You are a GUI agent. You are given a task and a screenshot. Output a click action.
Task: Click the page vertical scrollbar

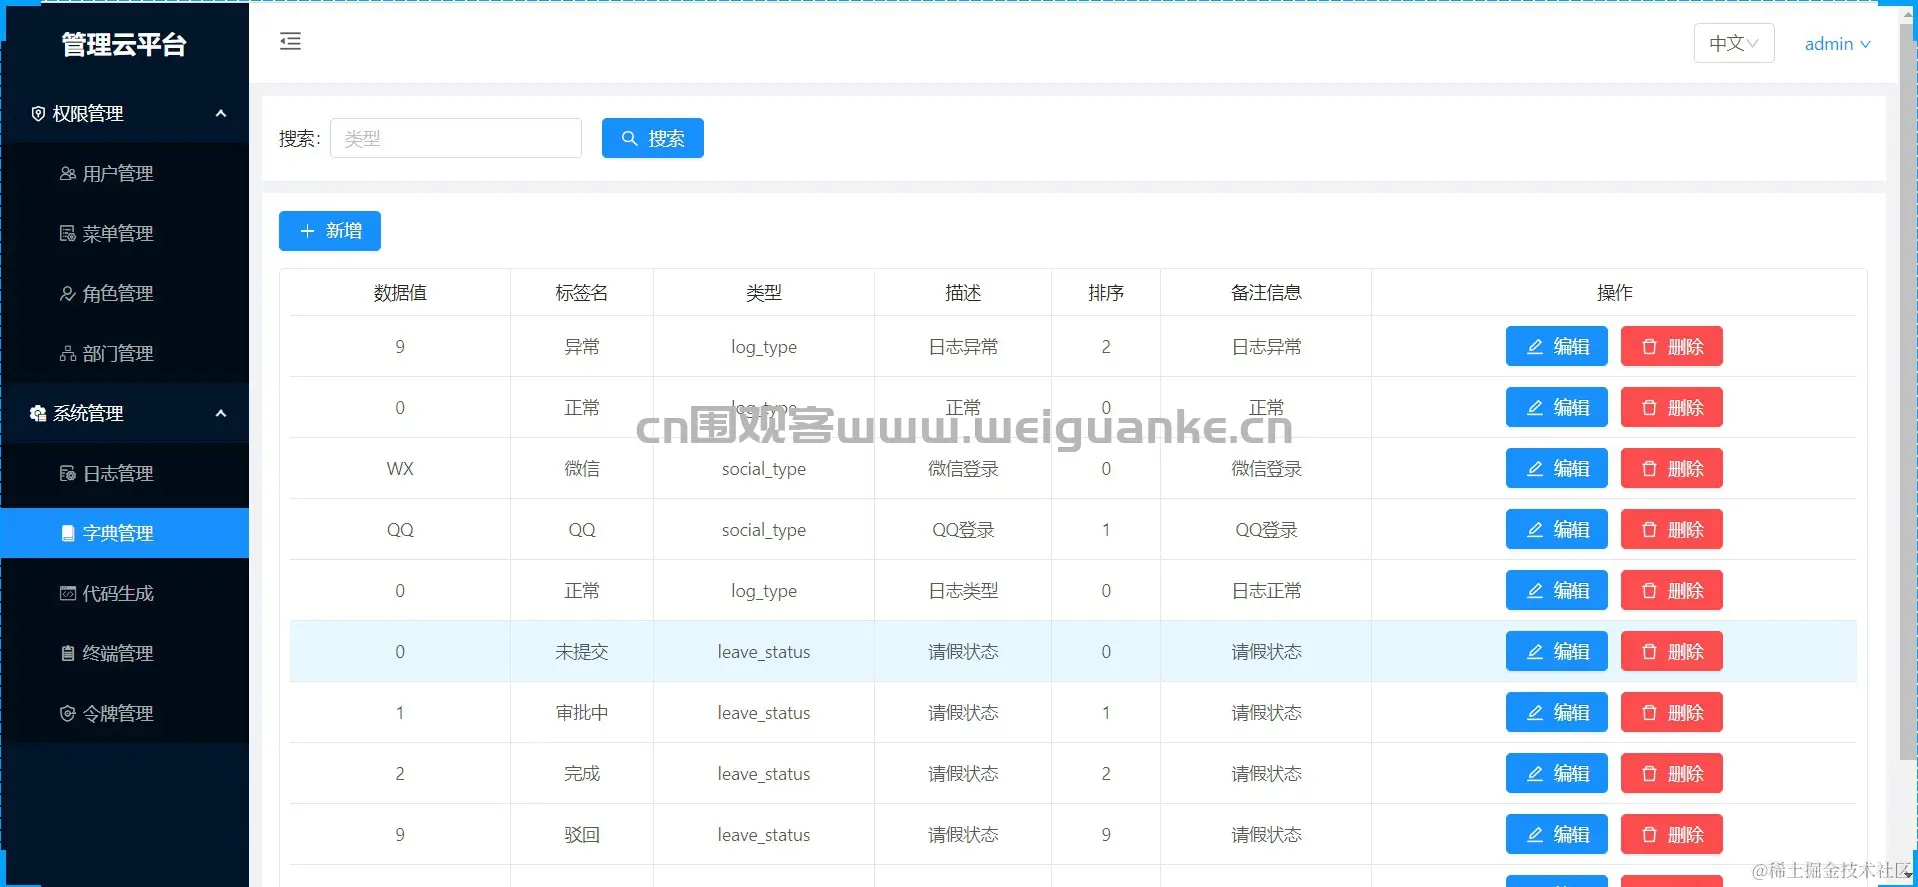coord(1907,390)
